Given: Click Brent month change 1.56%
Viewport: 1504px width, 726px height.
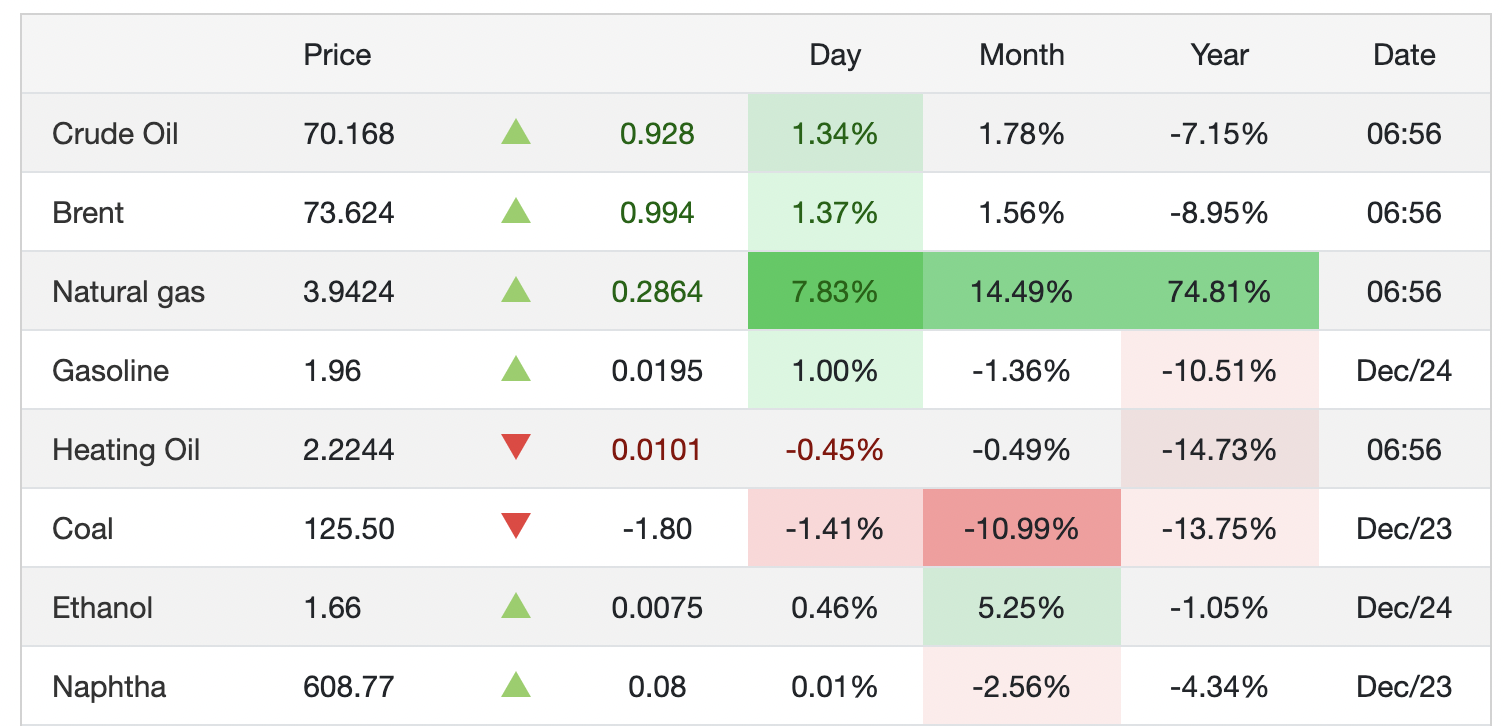Looking at the screenshot, I should click(x=1022, y=212).
